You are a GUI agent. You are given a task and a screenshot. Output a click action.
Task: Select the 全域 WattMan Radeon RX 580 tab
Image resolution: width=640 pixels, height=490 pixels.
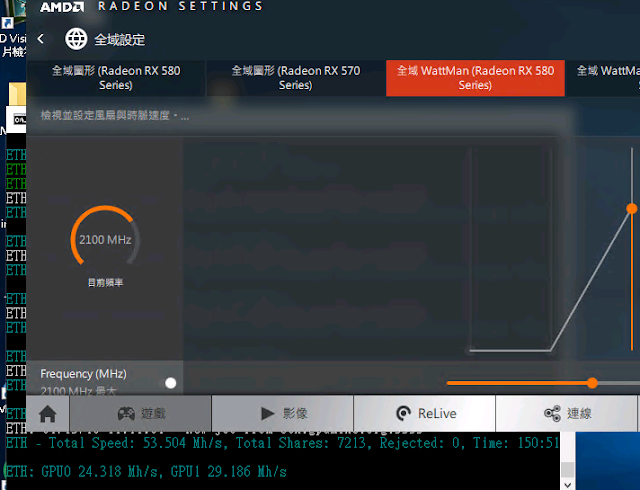(476, 78)
